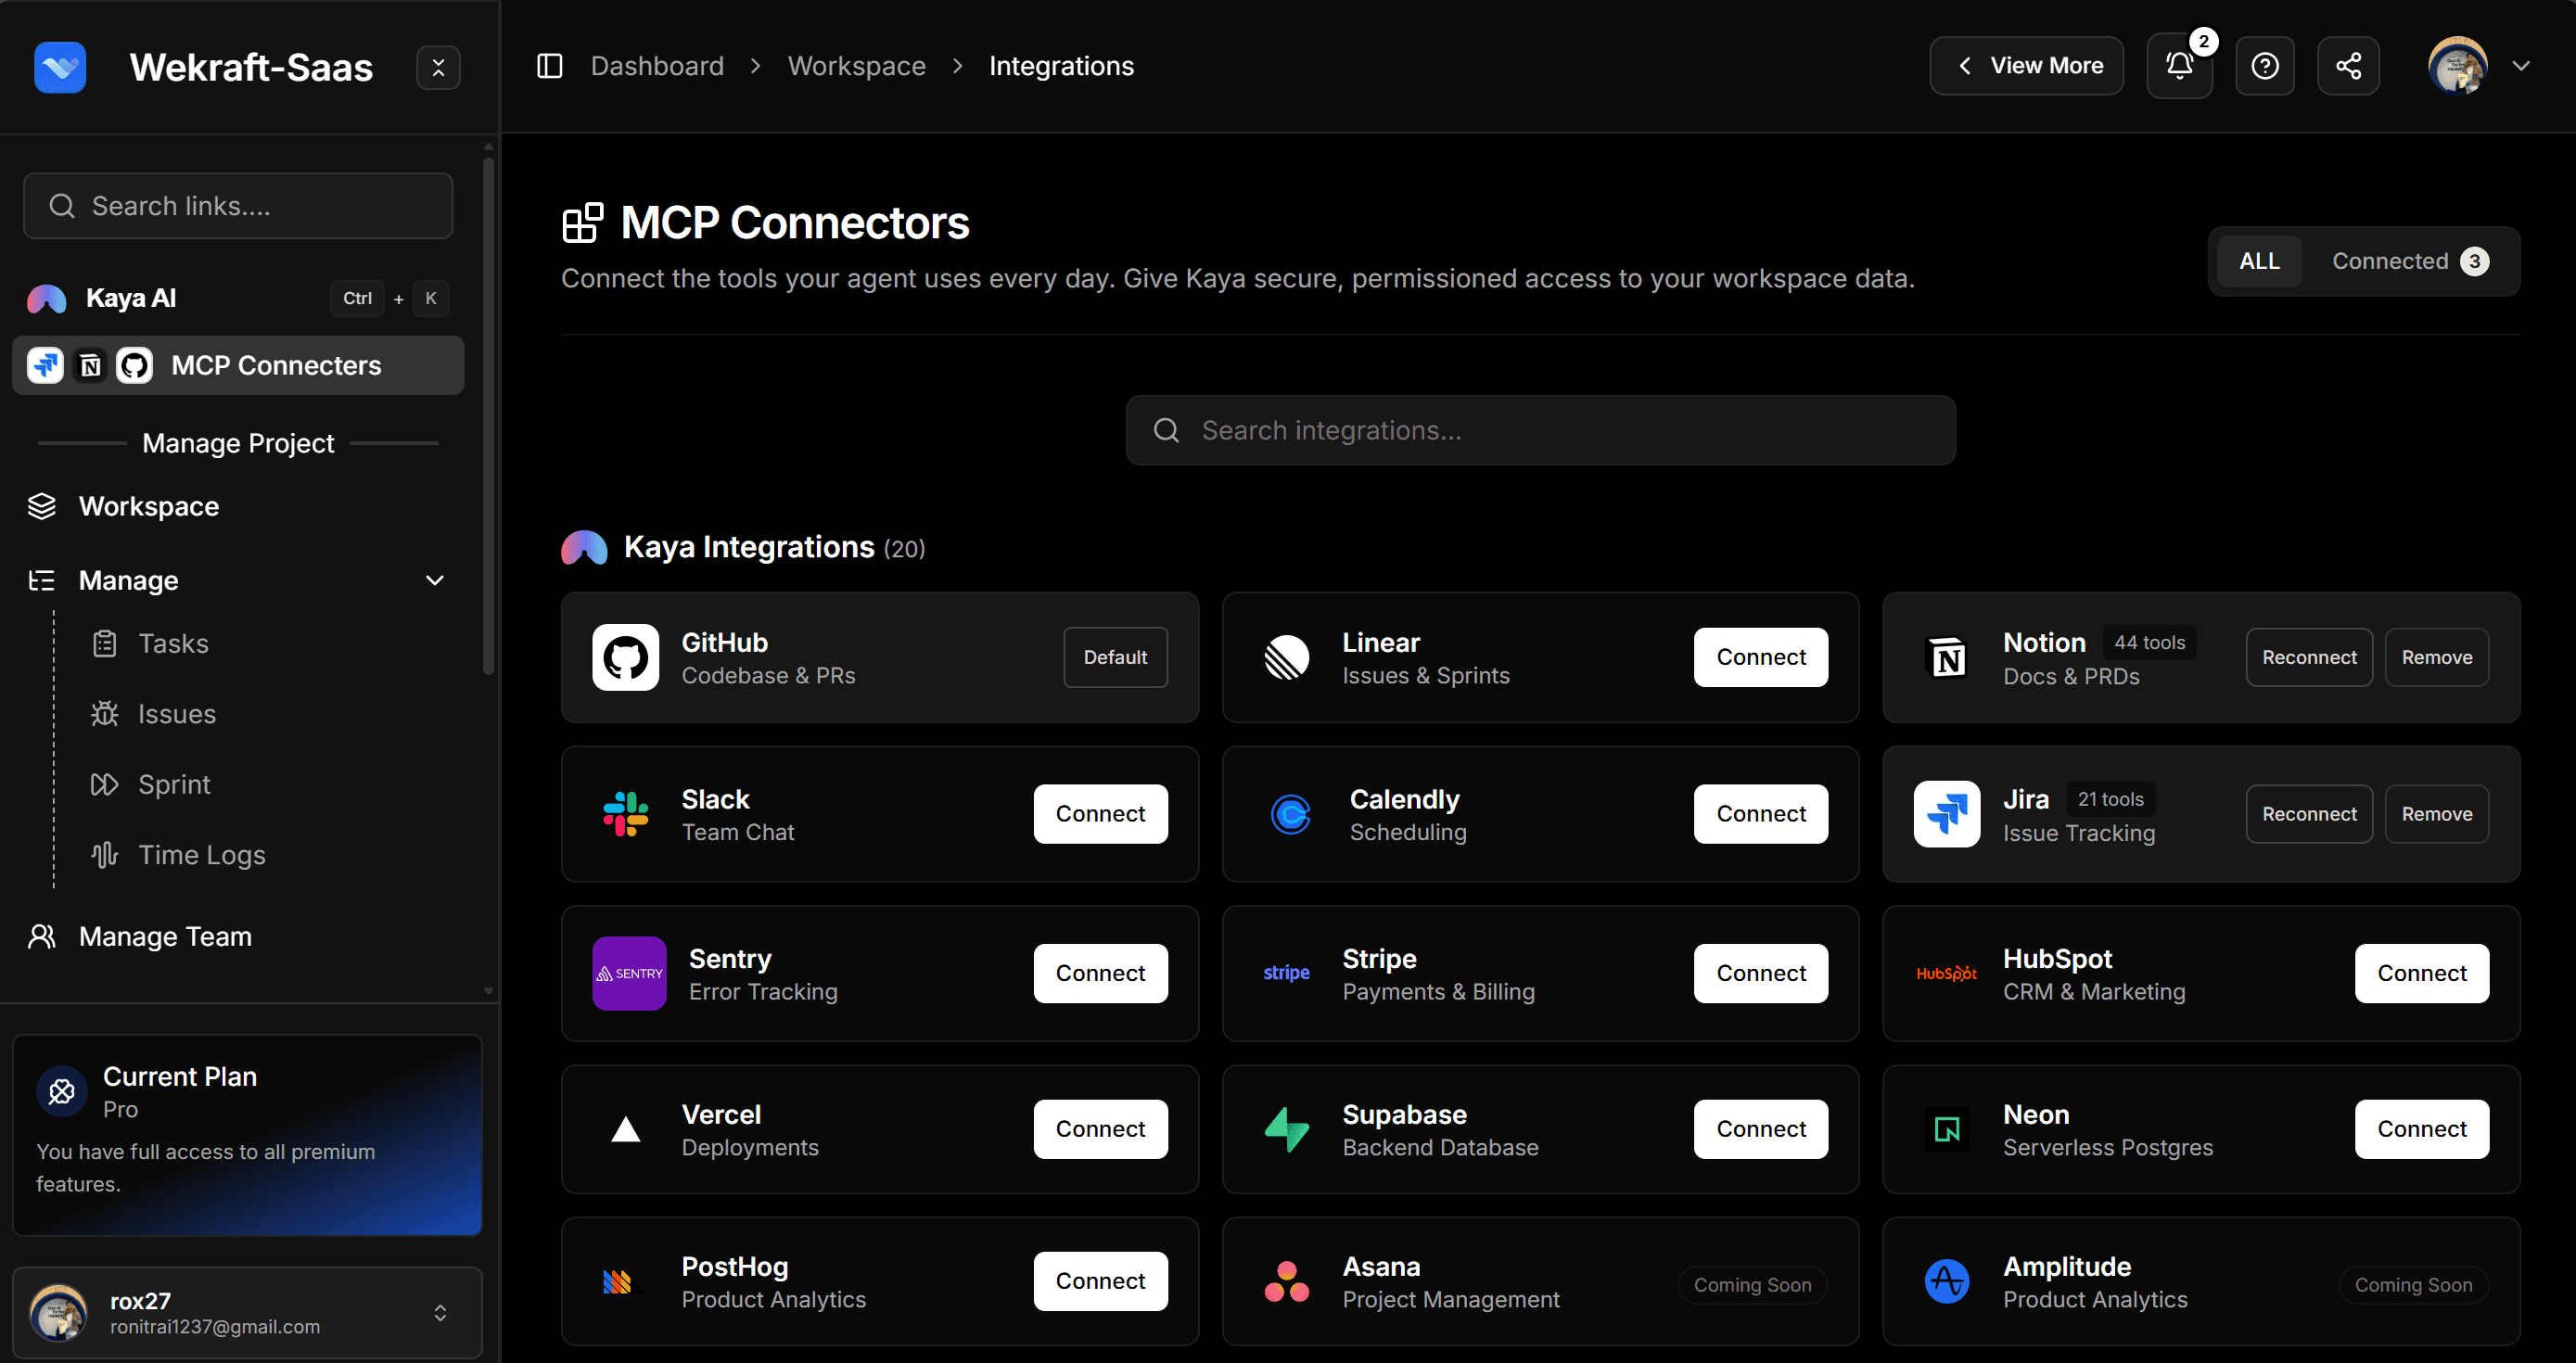Click the View More button
Screen dimensions: 2576x1363
click(x=2026, y=66)
